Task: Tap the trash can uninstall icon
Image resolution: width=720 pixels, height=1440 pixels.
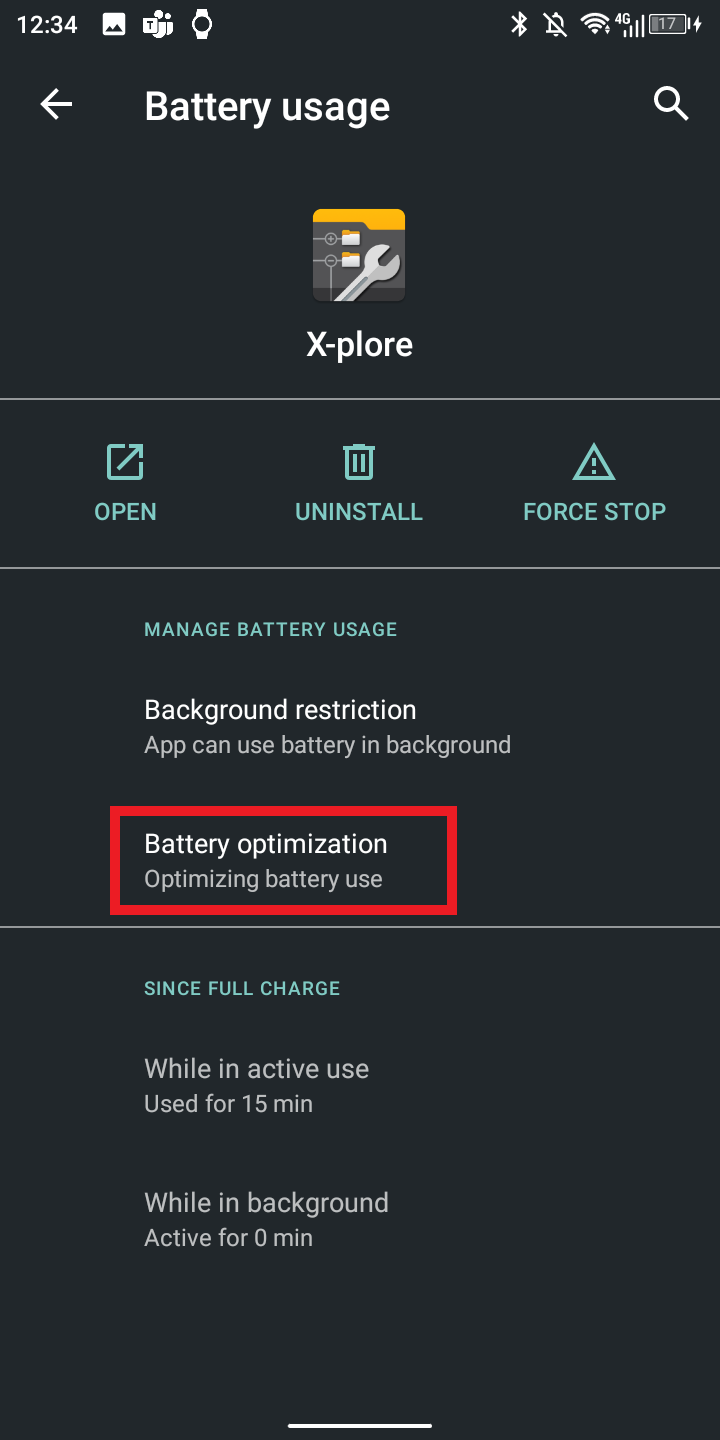Action: click(359, 462)
